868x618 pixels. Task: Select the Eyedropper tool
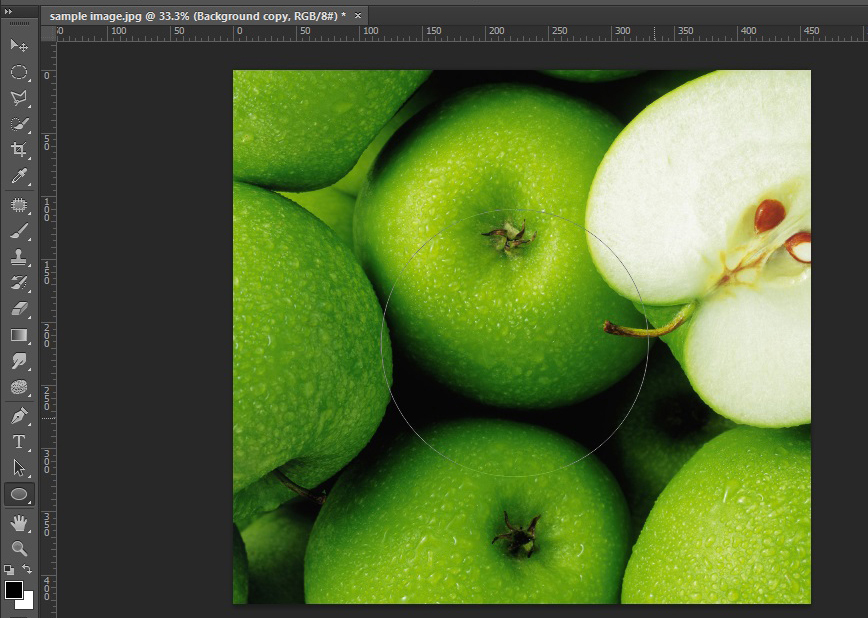(19, 176)
